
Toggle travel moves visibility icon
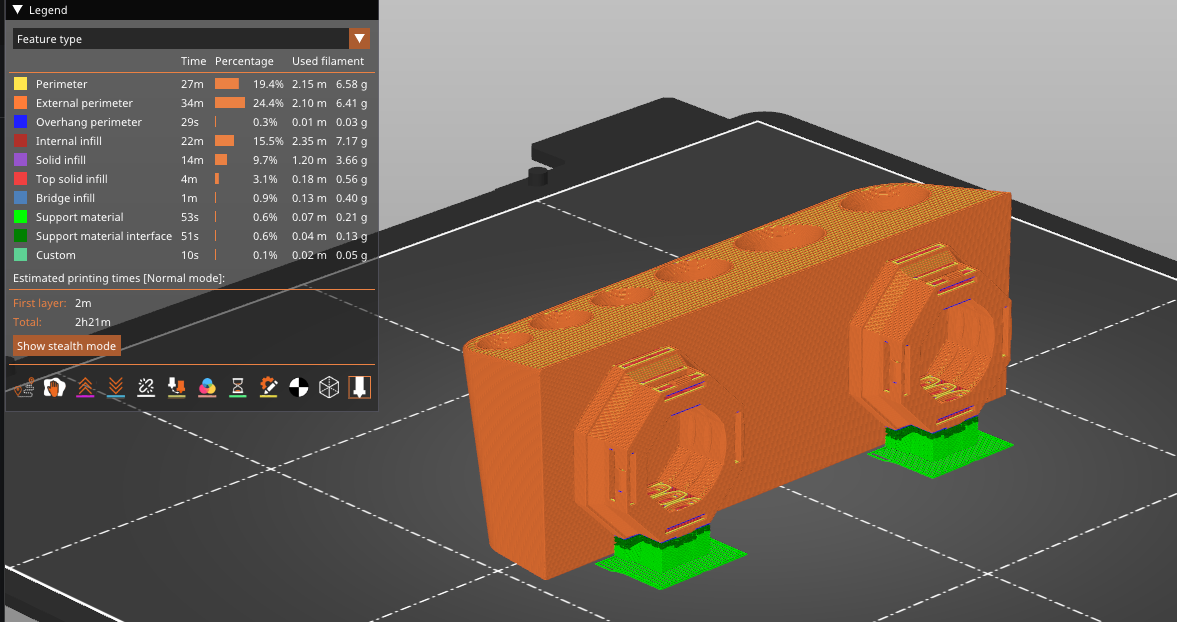[24, 387]
